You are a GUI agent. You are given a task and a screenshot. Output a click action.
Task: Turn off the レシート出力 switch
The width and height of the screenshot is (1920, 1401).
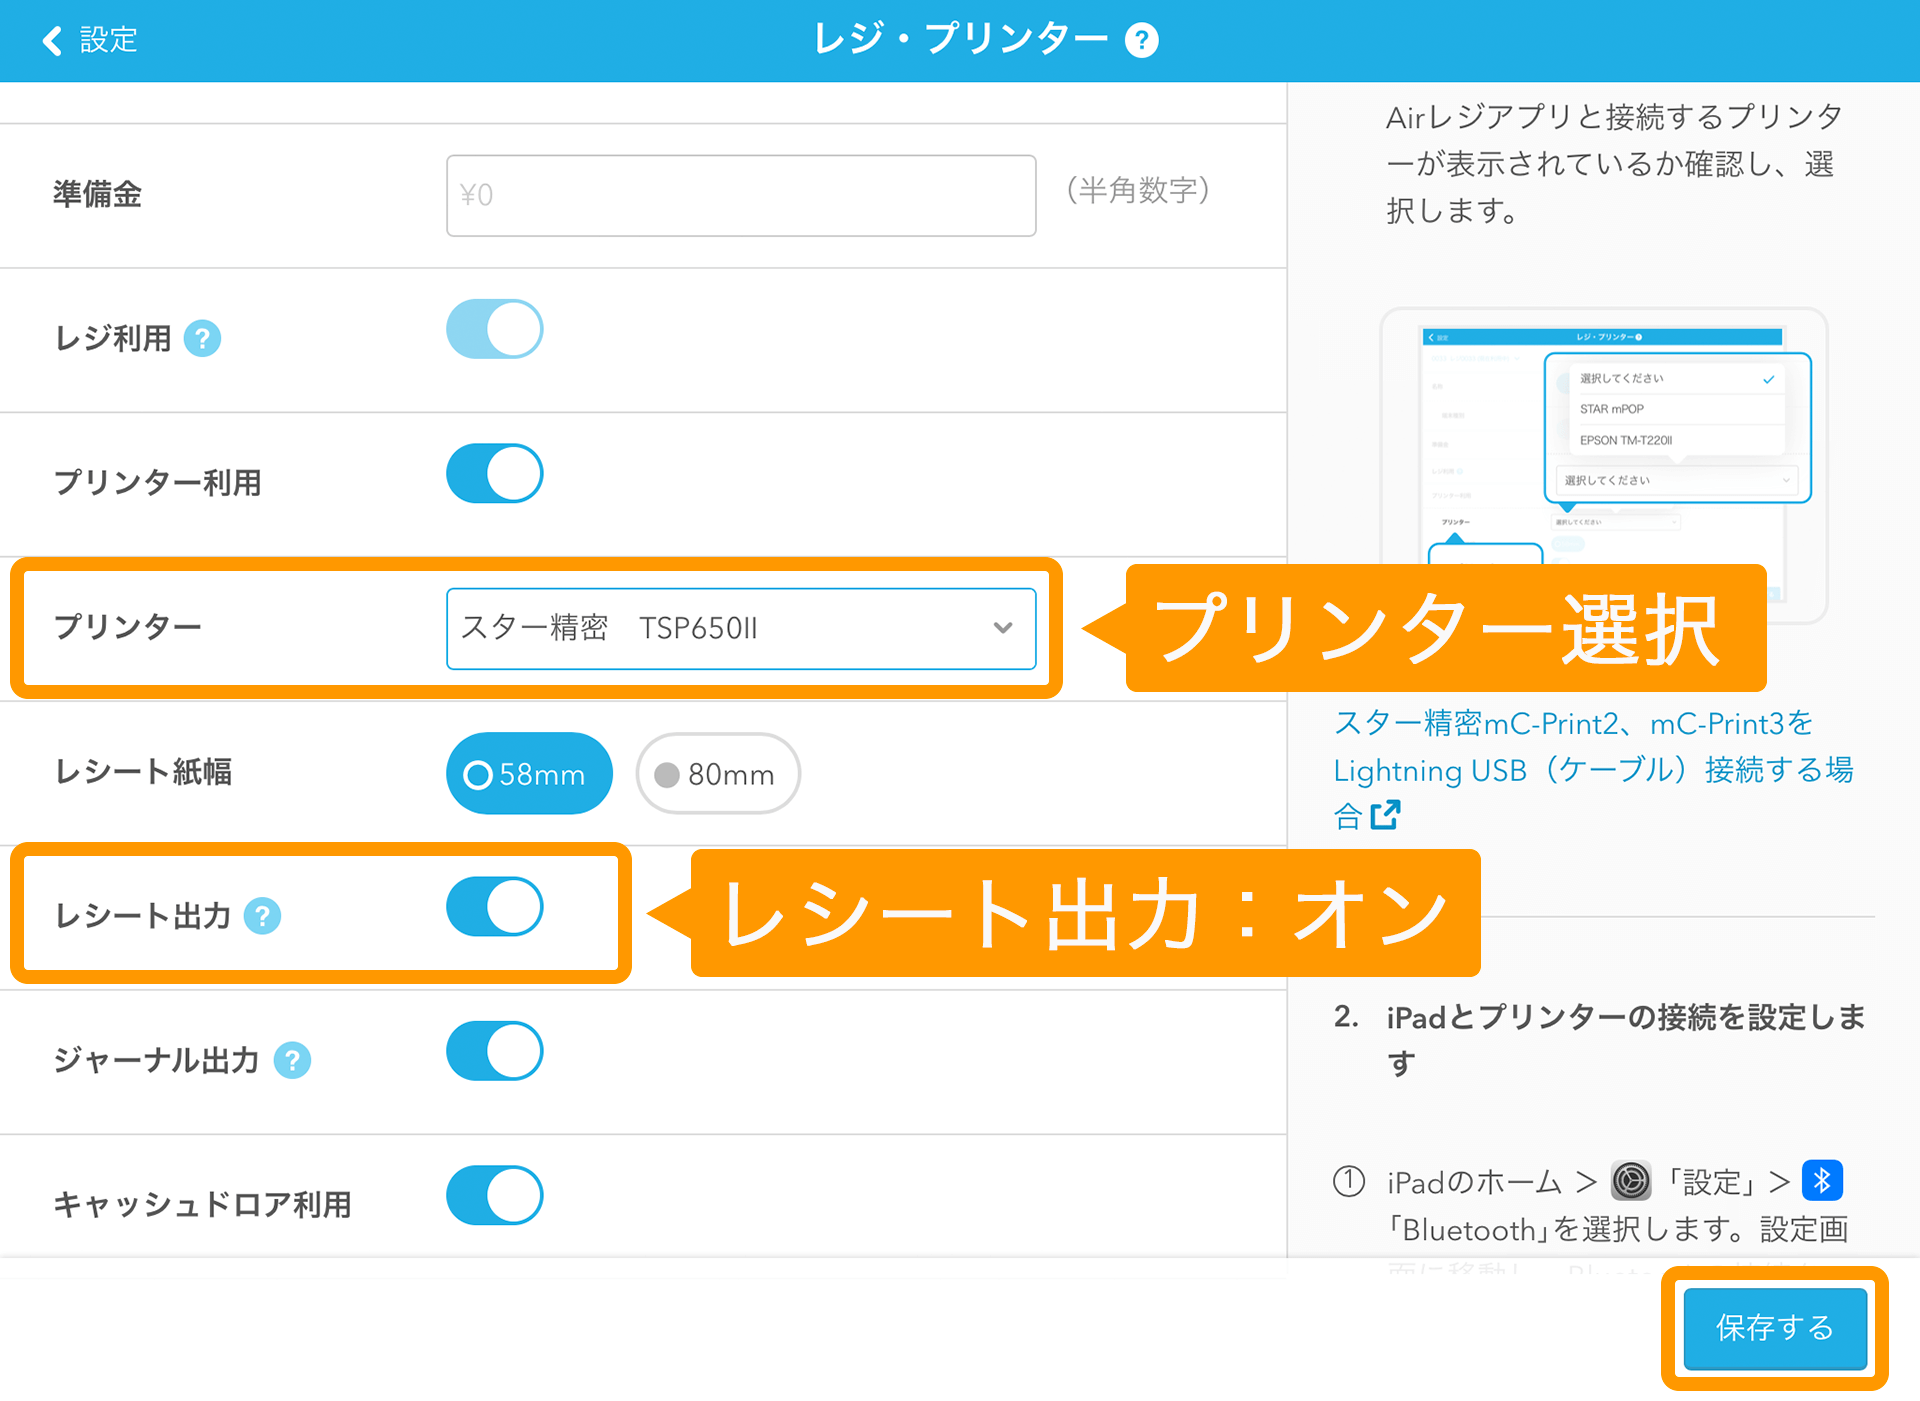pyautogui.click(x=495, y=906)
